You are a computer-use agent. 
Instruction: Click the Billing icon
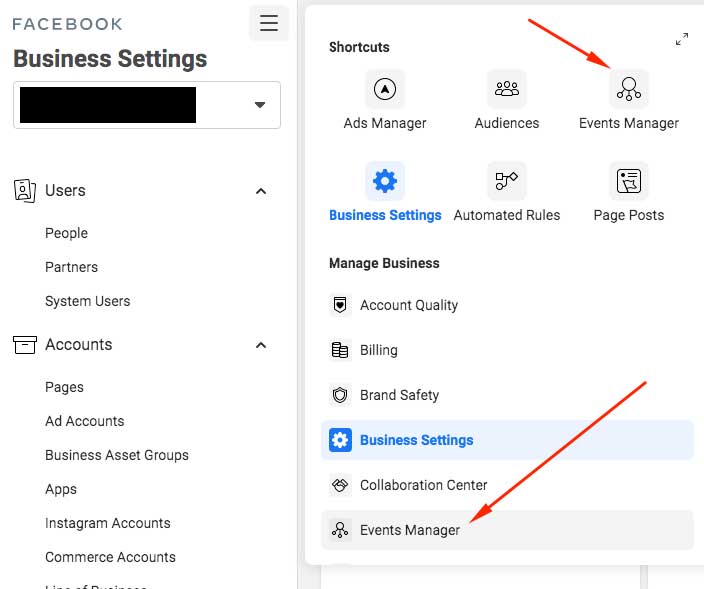(340, 350)
